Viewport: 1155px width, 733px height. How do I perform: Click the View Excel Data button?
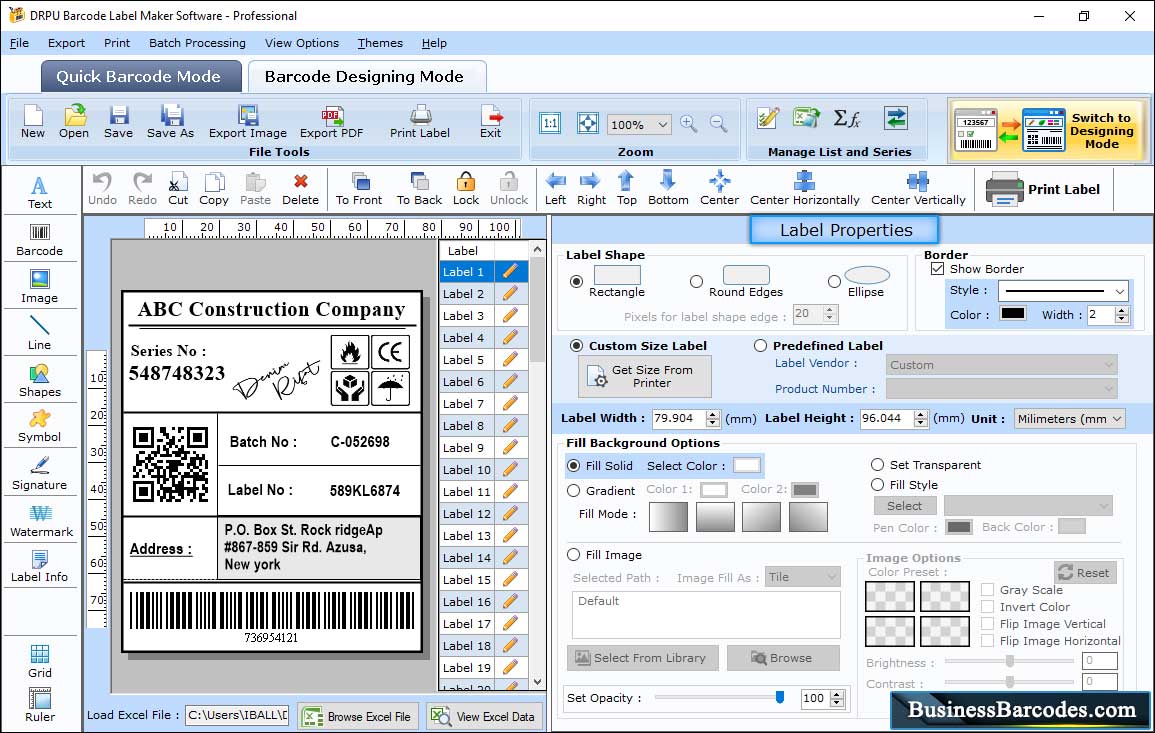[x=483, y=716]
